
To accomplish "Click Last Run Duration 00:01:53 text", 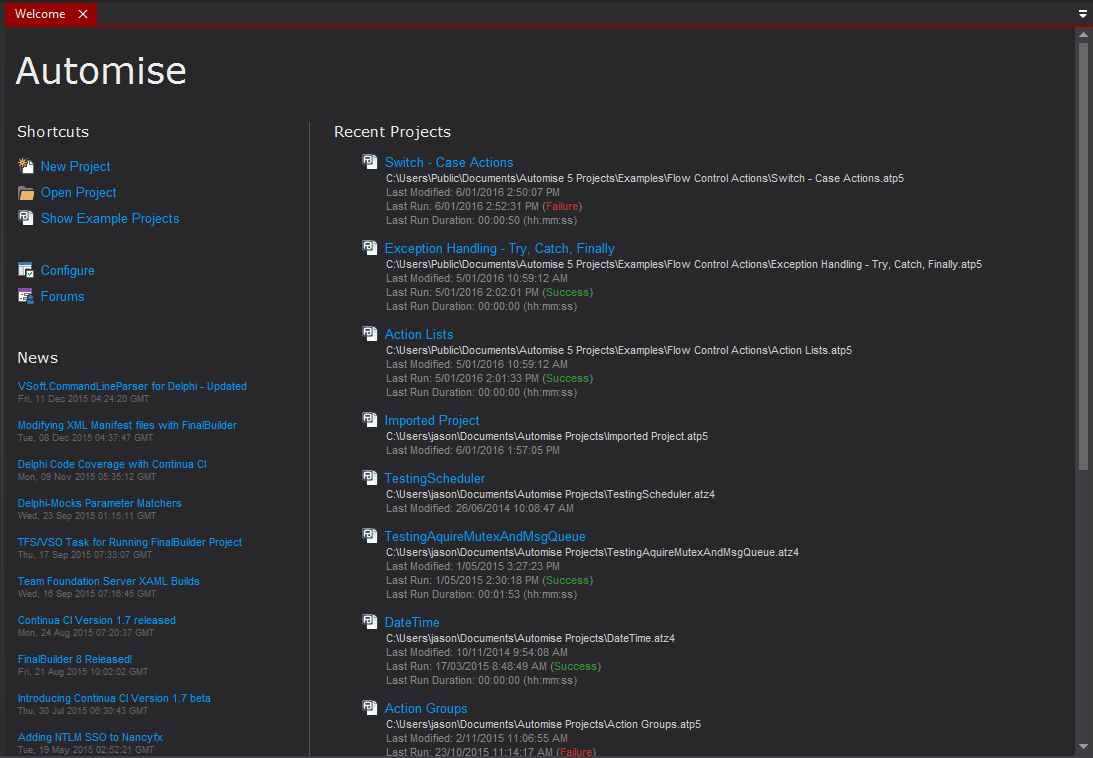I will [482, 595].
